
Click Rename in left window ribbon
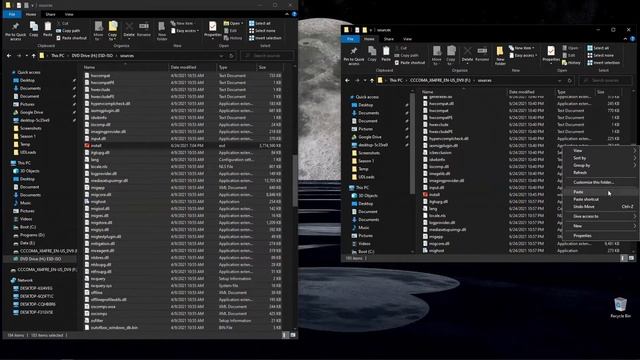click(144, 30)
